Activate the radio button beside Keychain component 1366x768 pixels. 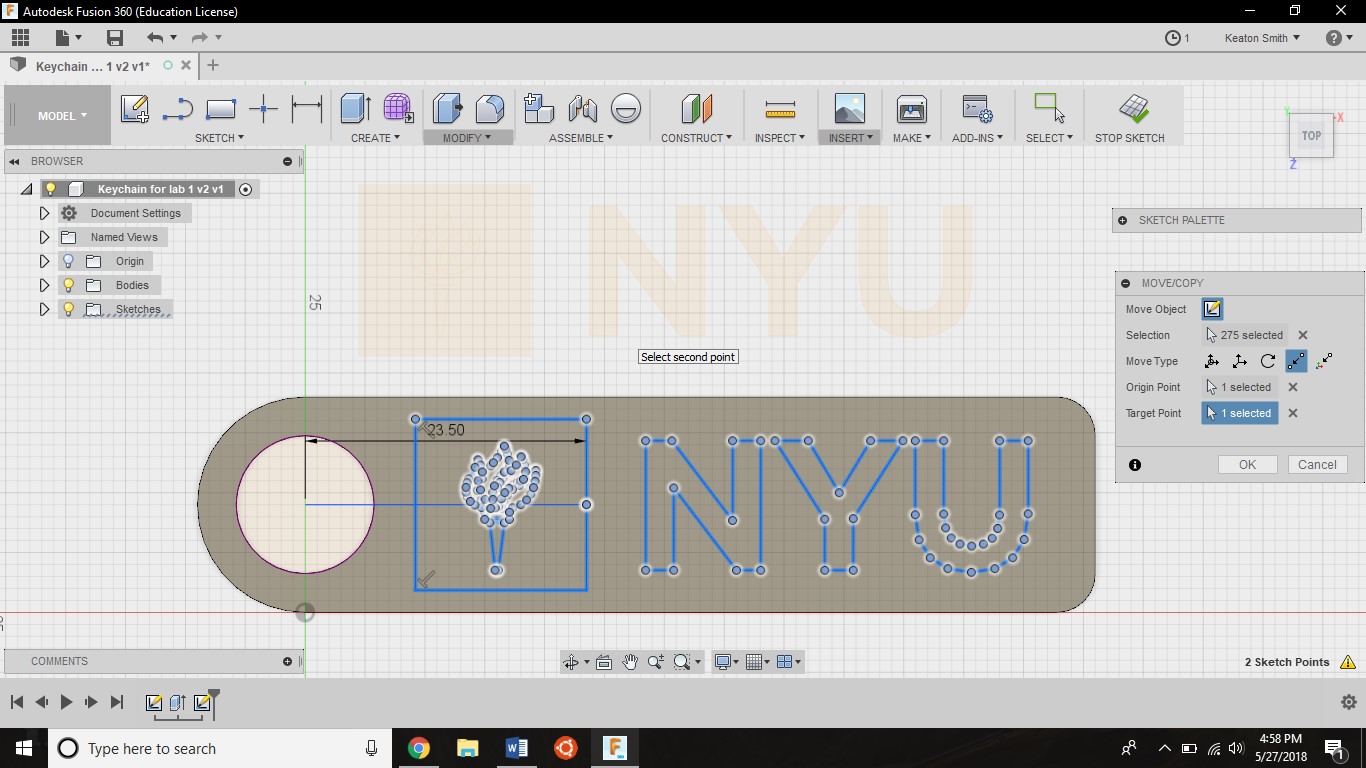tap(245, 189)
